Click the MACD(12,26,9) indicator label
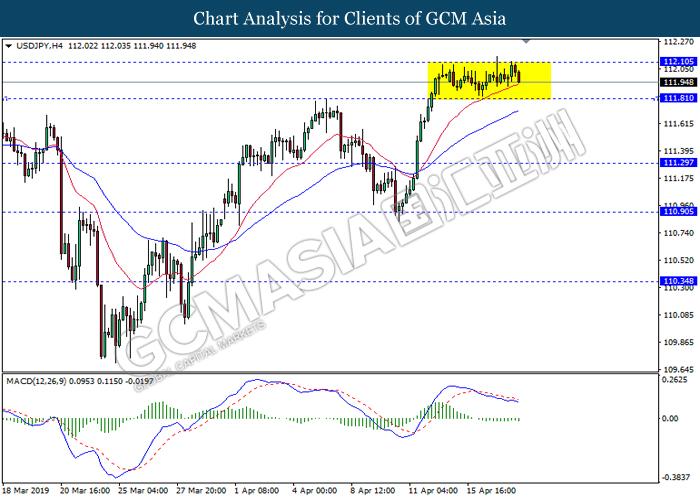700x500 pixels. click(x=36, y=381)
